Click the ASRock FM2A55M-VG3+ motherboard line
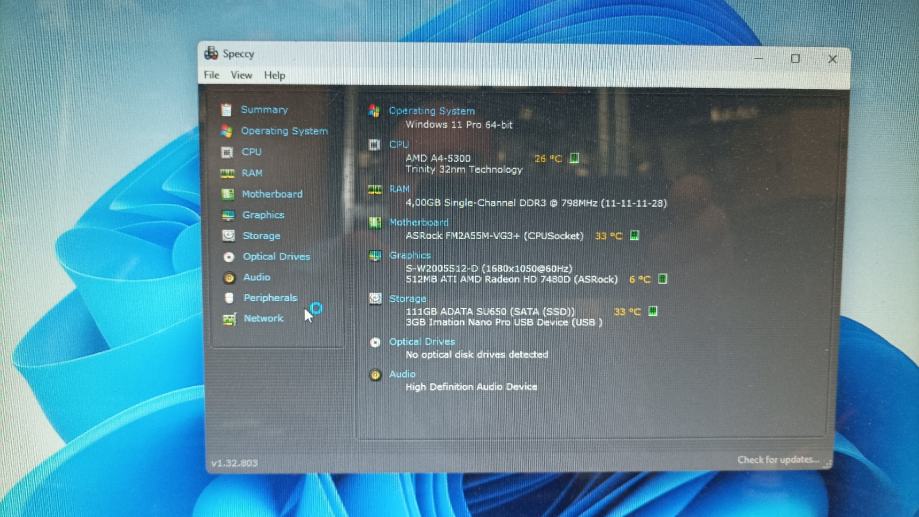The height and width of the screenshot is (517, 919). (x=495, y=236)
